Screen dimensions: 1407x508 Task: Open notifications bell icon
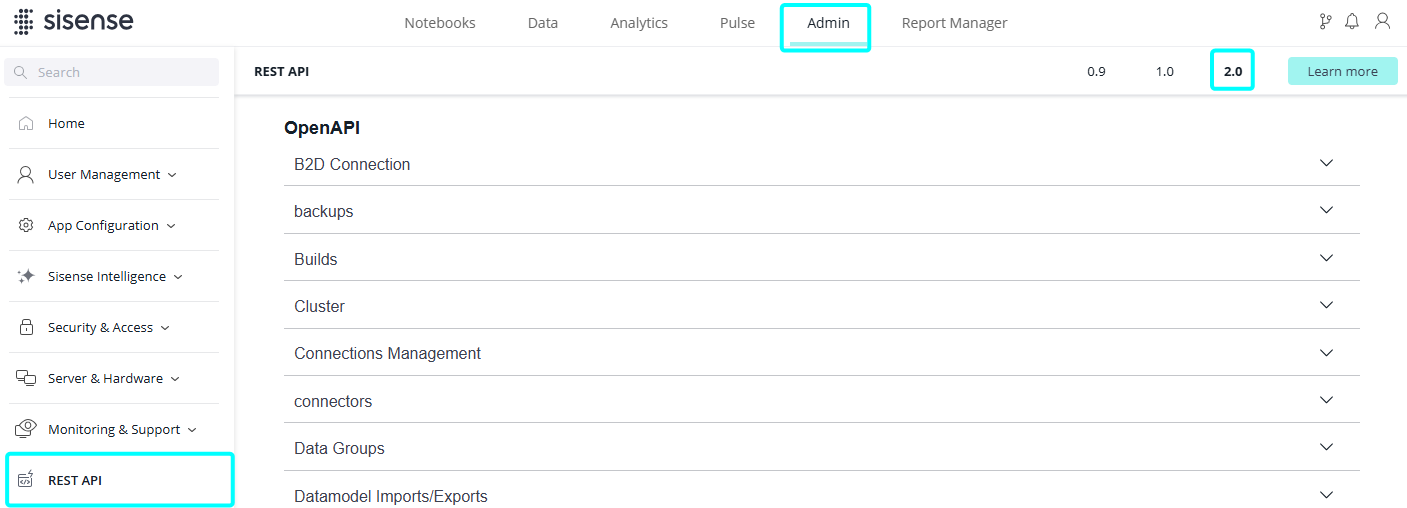click(1352, 21)
